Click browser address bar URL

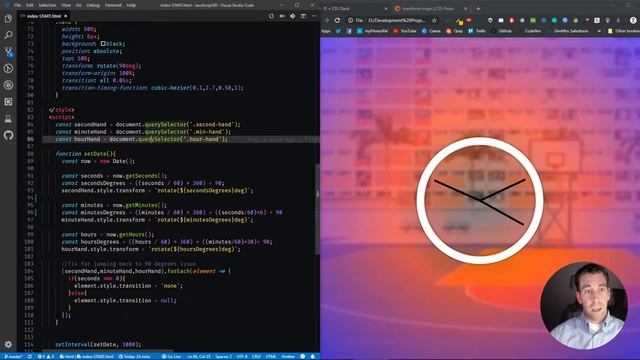(x=396, y=20)
